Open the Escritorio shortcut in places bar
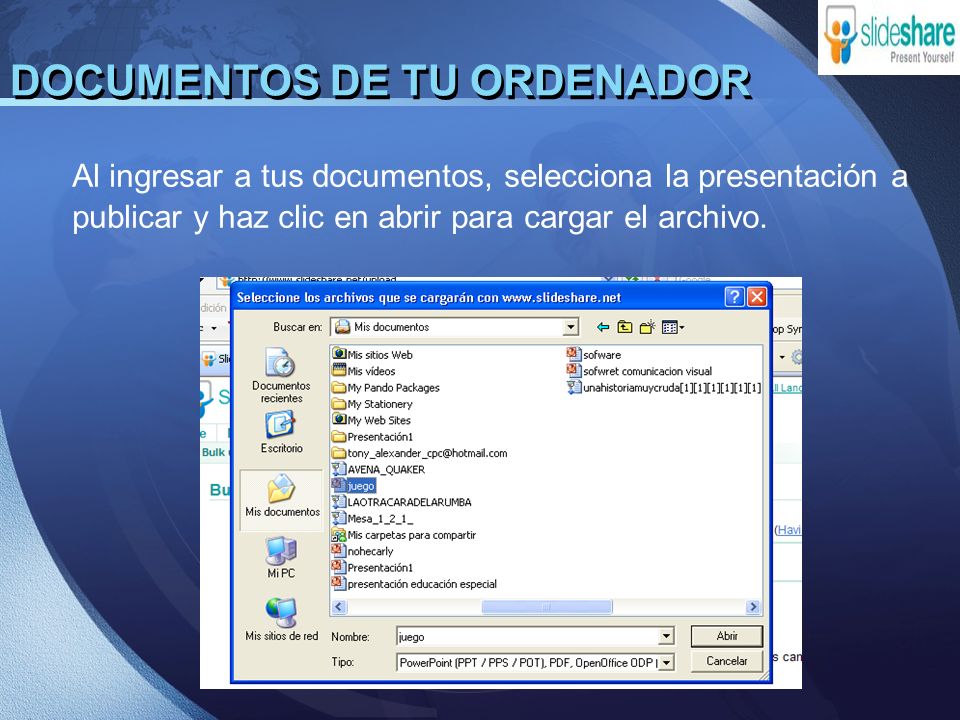The height and width of the screenshot is (720, 960). tap(281, 432)
